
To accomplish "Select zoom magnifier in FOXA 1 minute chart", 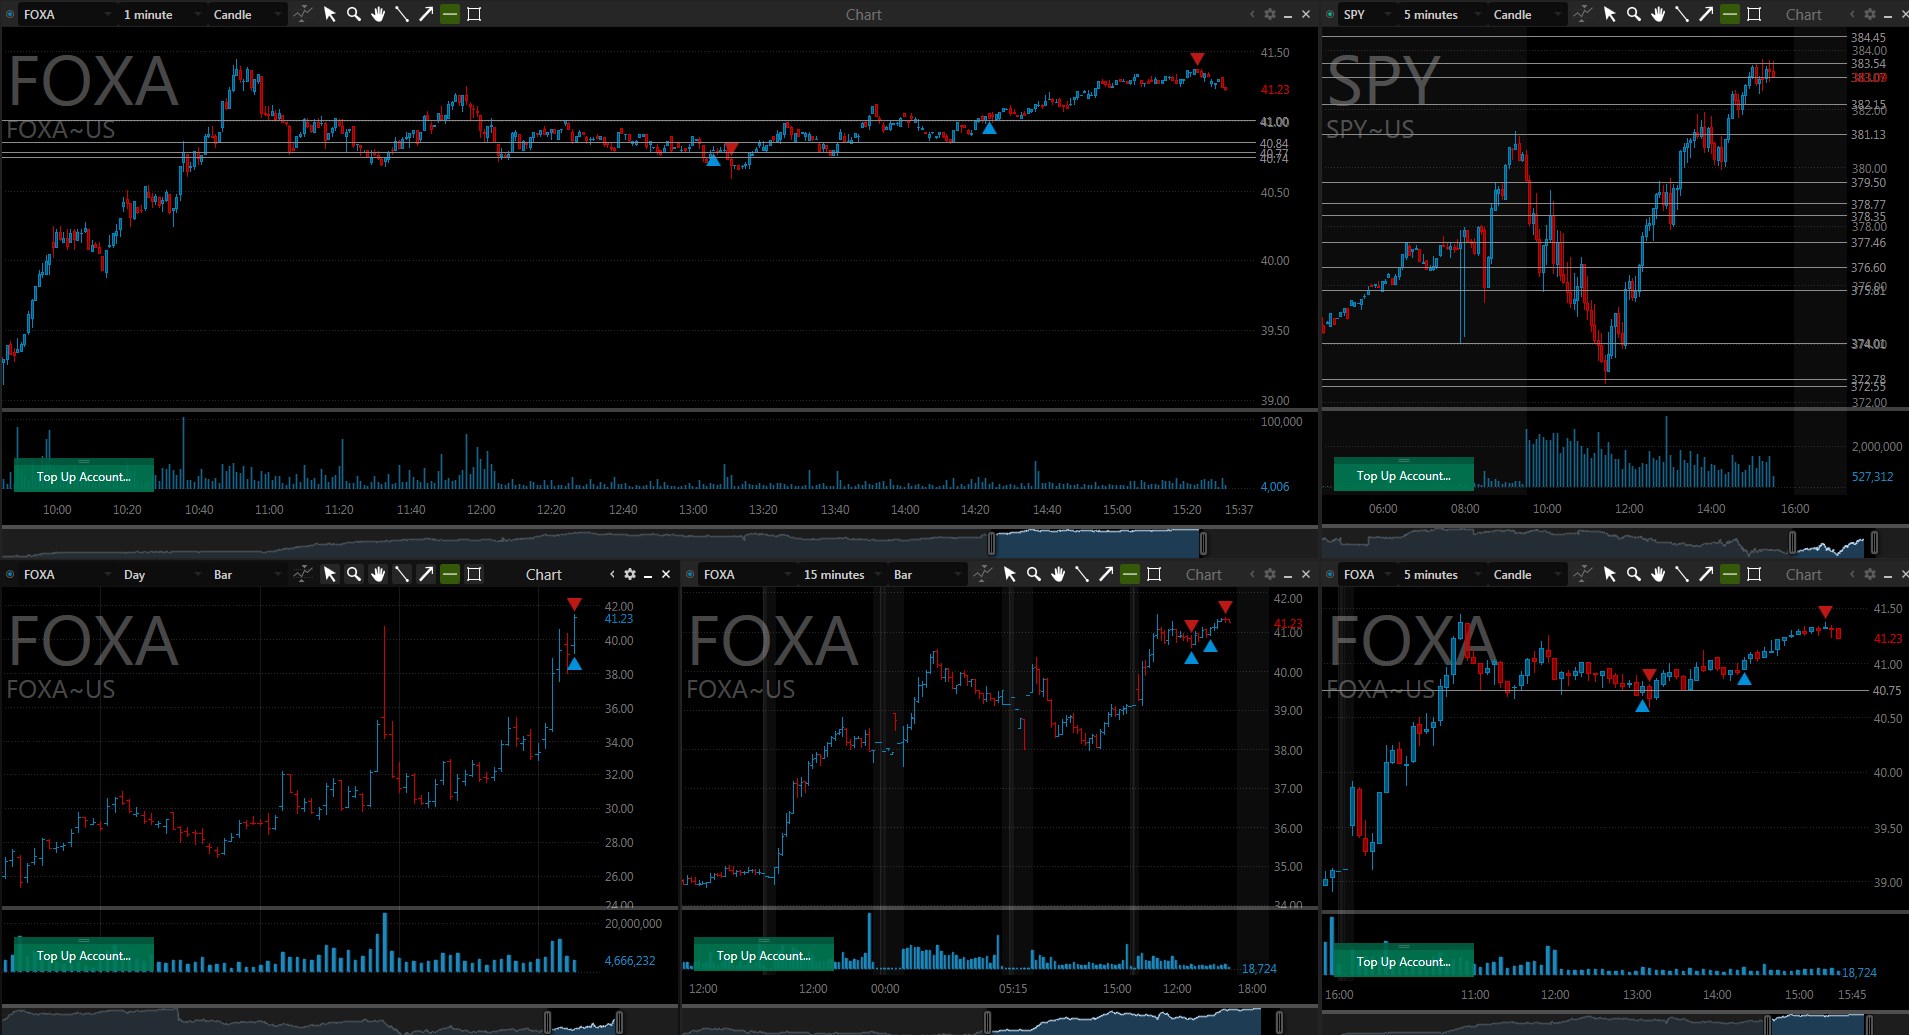I will pyautogui.click(x=354, y=14).
